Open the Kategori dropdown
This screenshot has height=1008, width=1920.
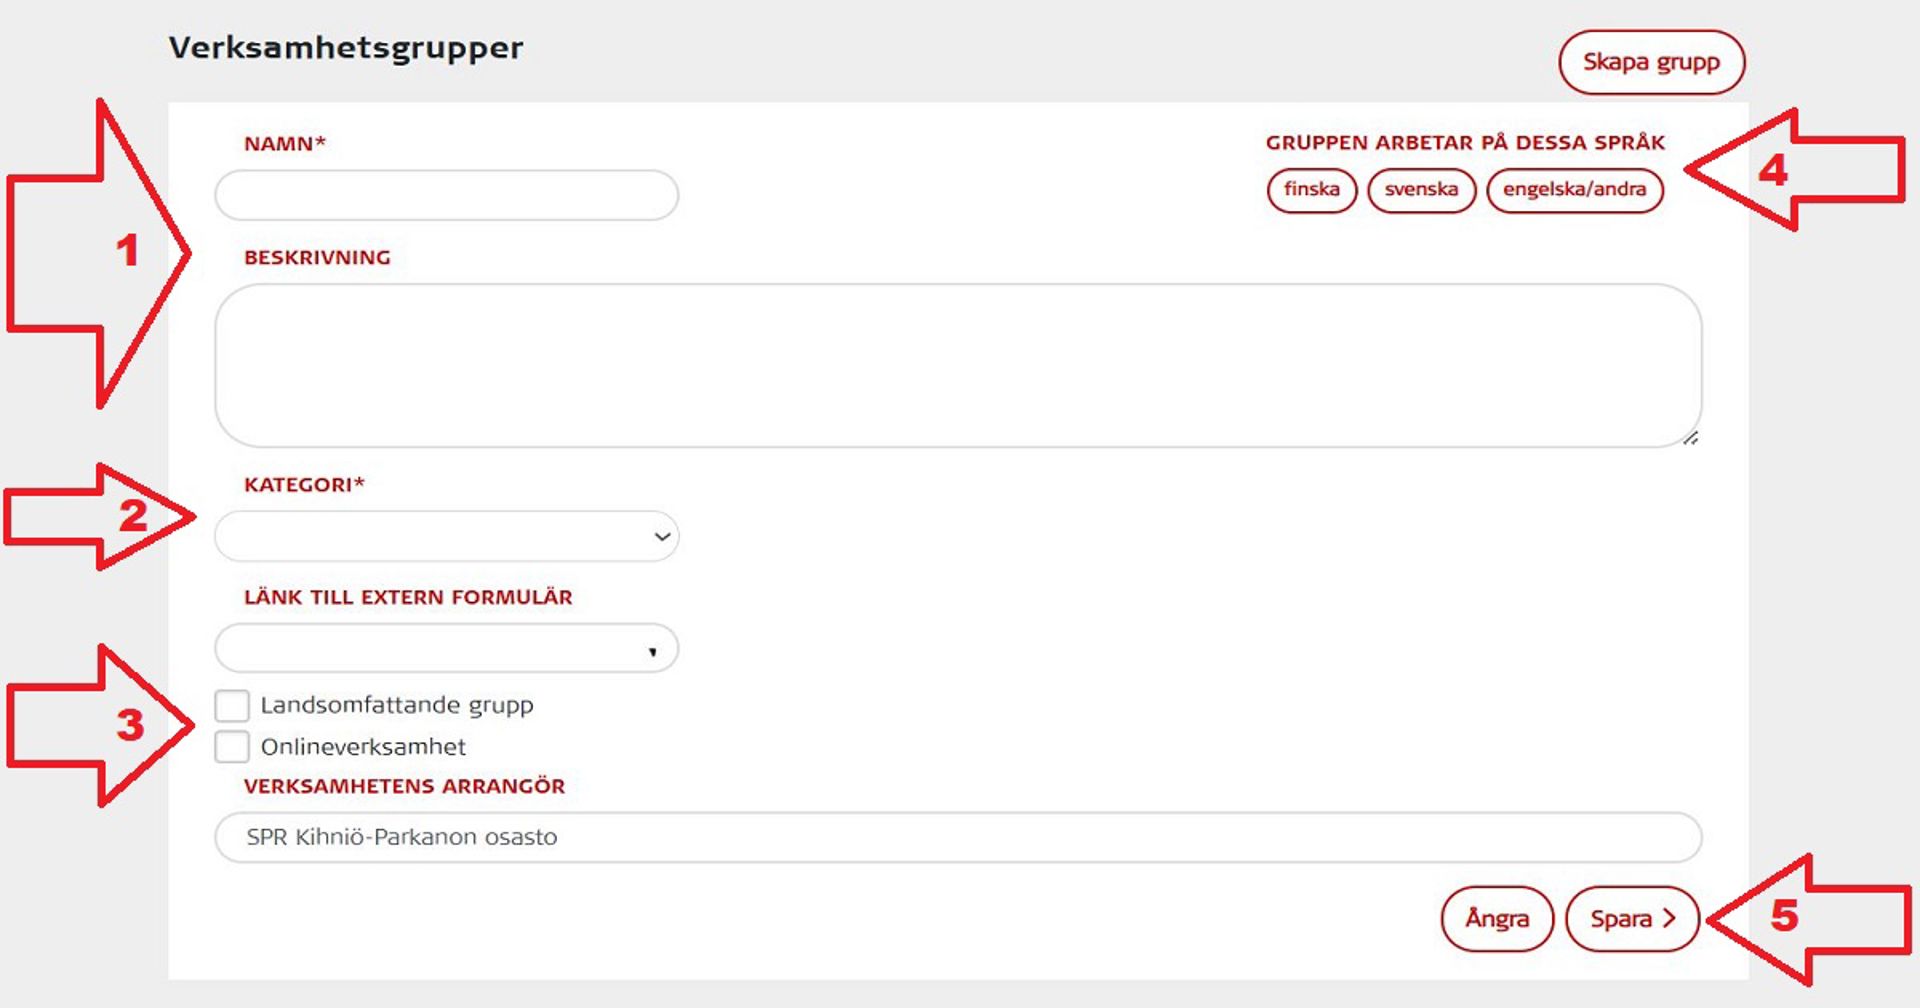[x=447, y=537]
